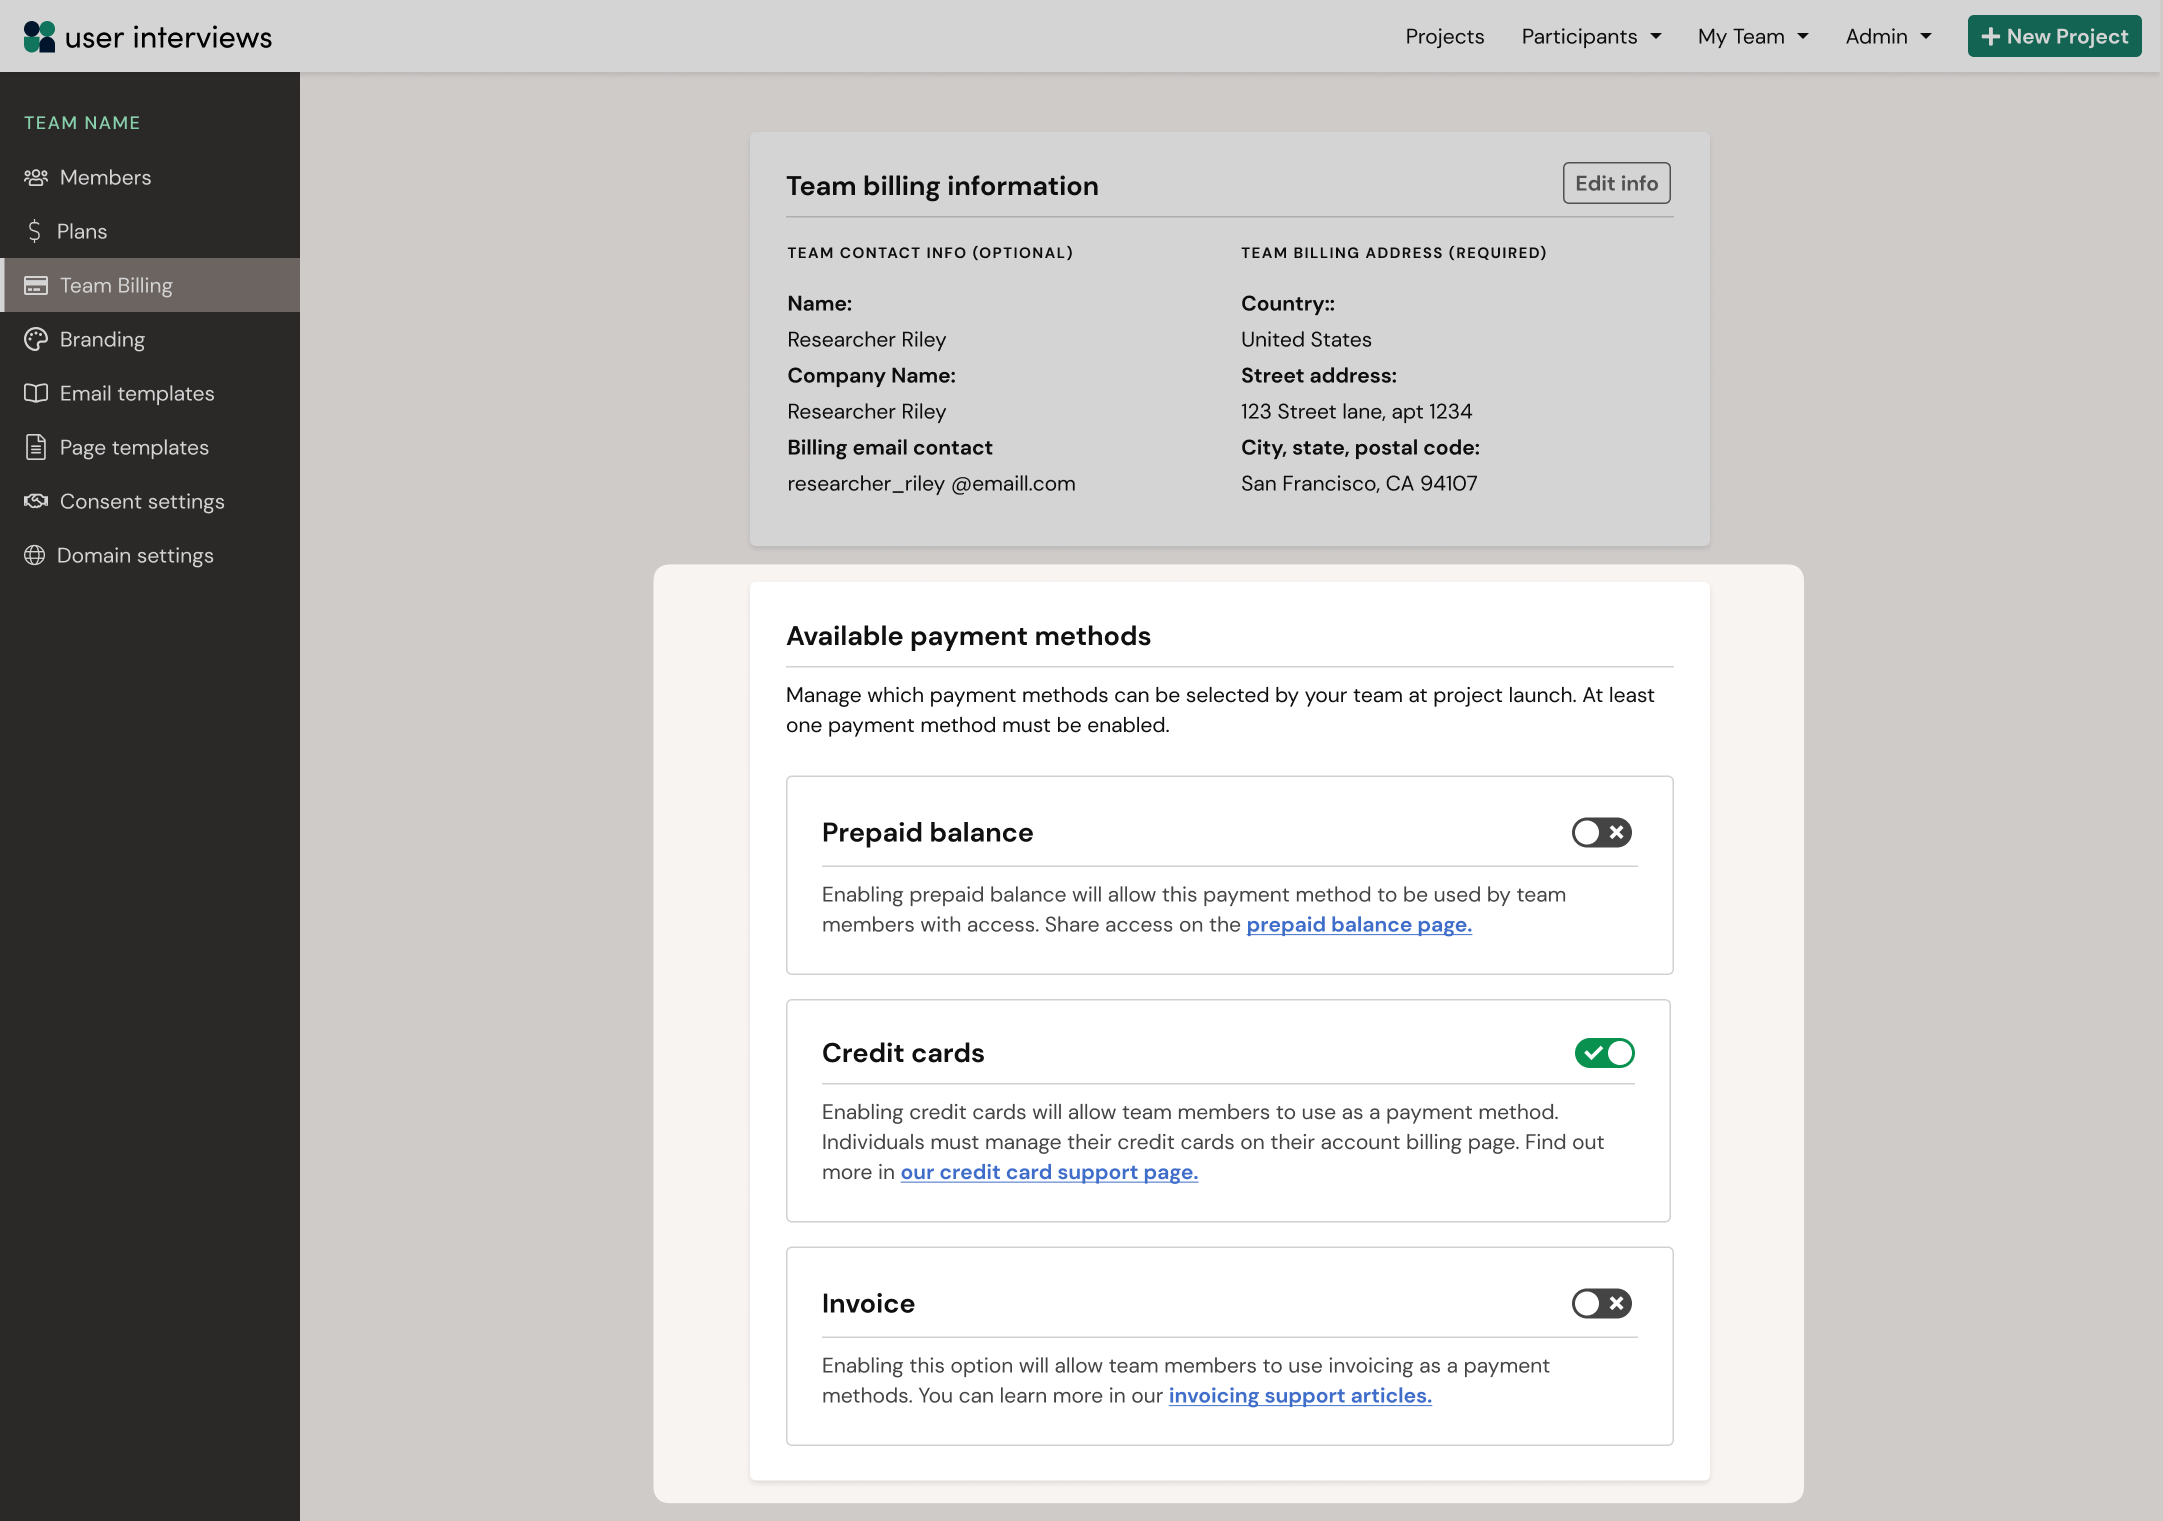
Task: Open Email templates in the sidebar
Action: click(137, 393)
